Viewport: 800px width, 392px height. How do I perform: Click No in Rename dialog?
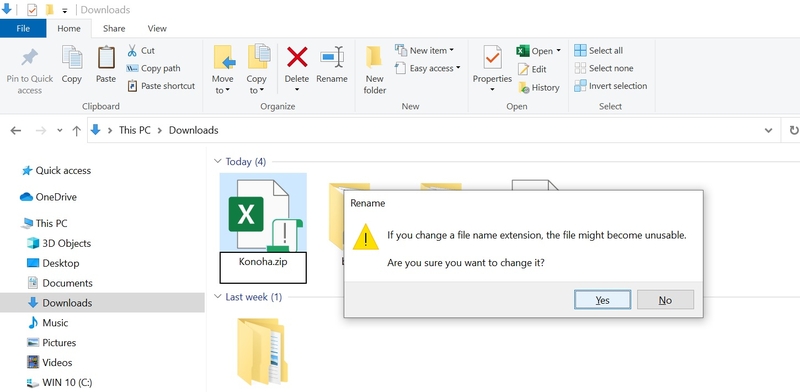pos(665,300)
